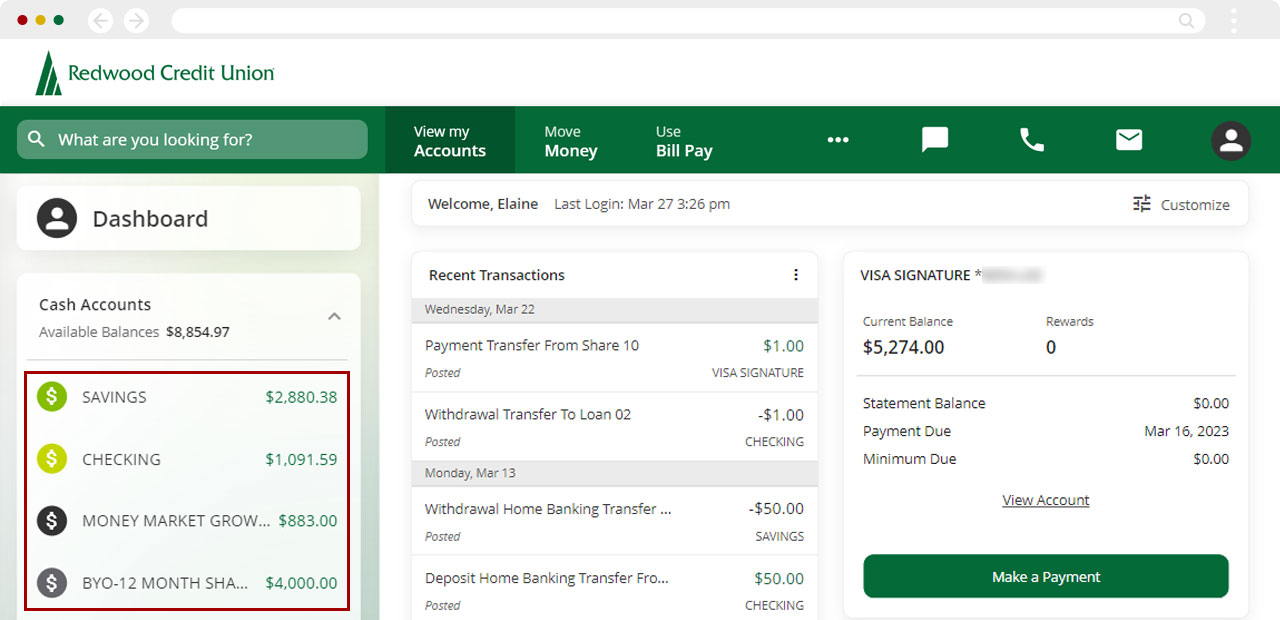The width and height of the screenshot is (1280, 620).
Task: Click the three-dot more menu in navigation
Action: [838, 140]
